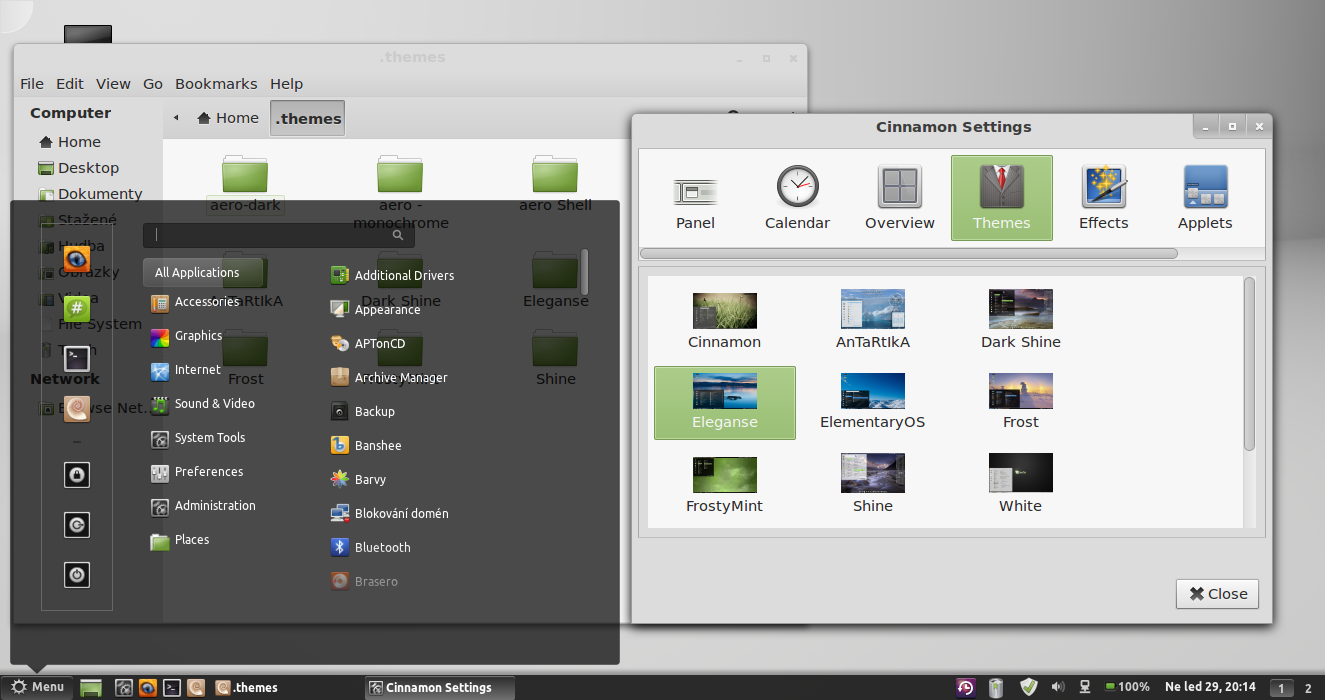Select the Themes category in Cinnamon Settings

tap(1002, 198)
